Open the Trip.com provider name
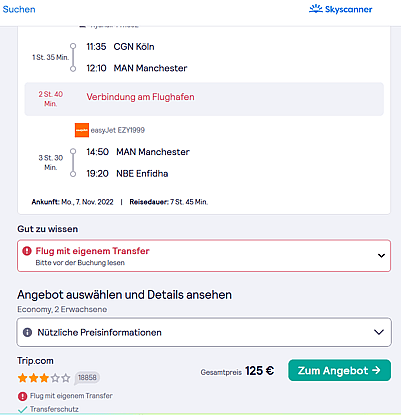This screenshot has height=415, width=401. 35,361
